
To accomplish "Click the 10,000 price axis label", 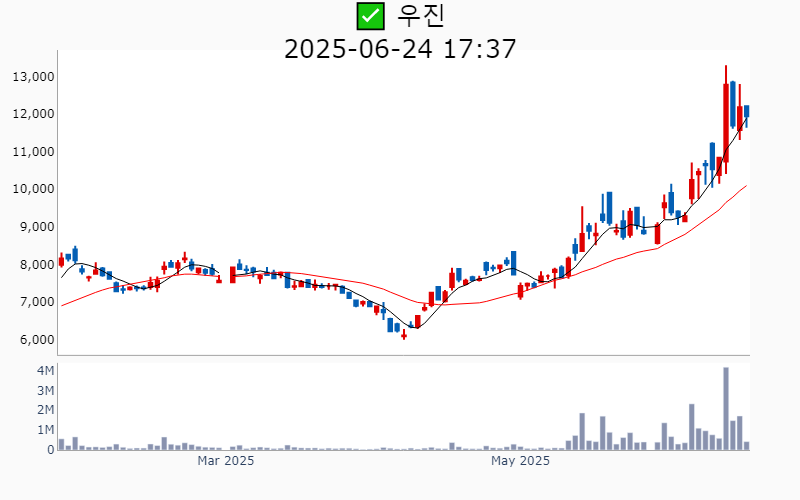I will click(x=34, y=189).
